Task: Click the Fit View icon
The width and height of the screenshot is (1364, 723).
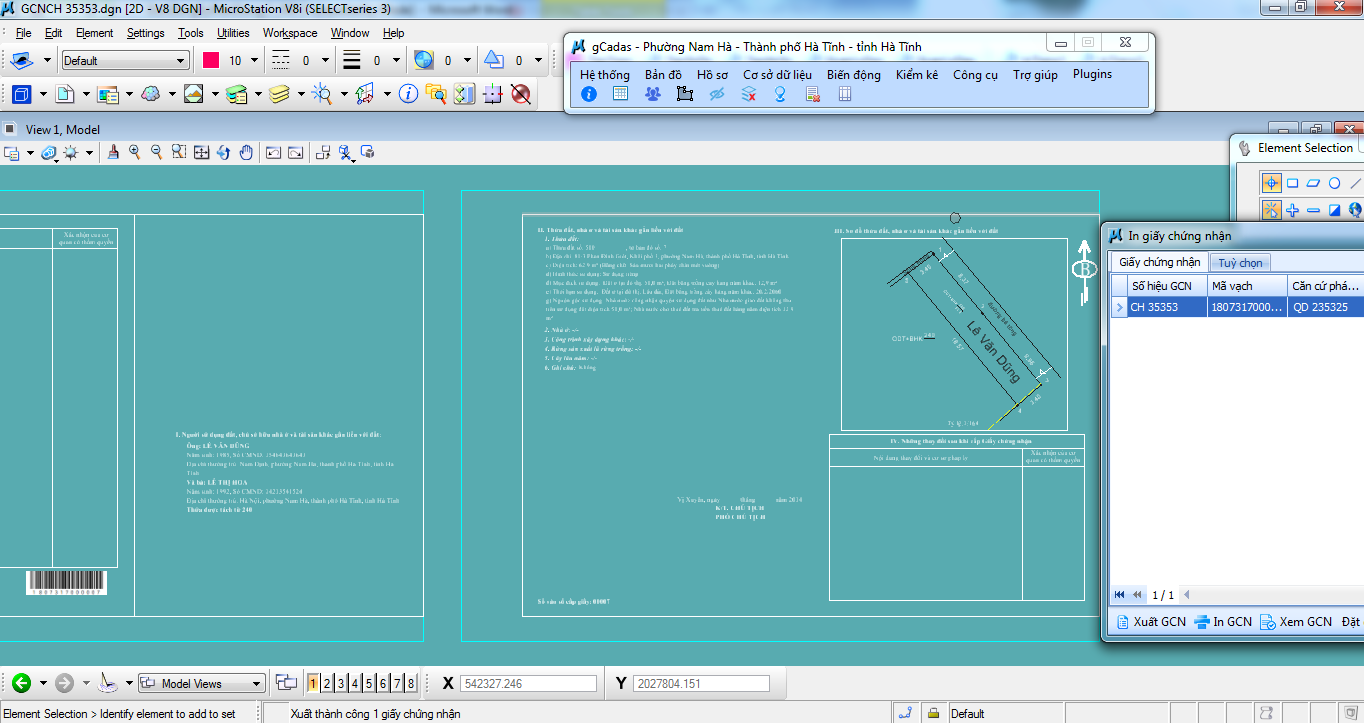Action: tap(201, 152)
